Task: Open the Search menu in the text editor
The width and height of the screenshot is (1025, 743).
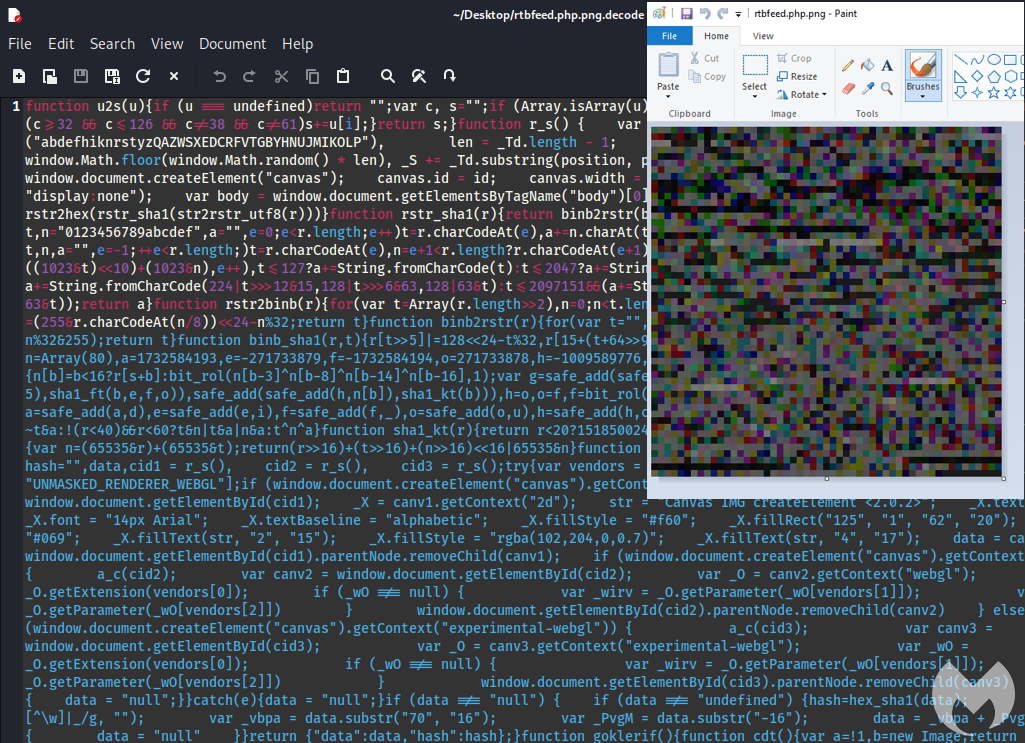Action: pos(112,44)
